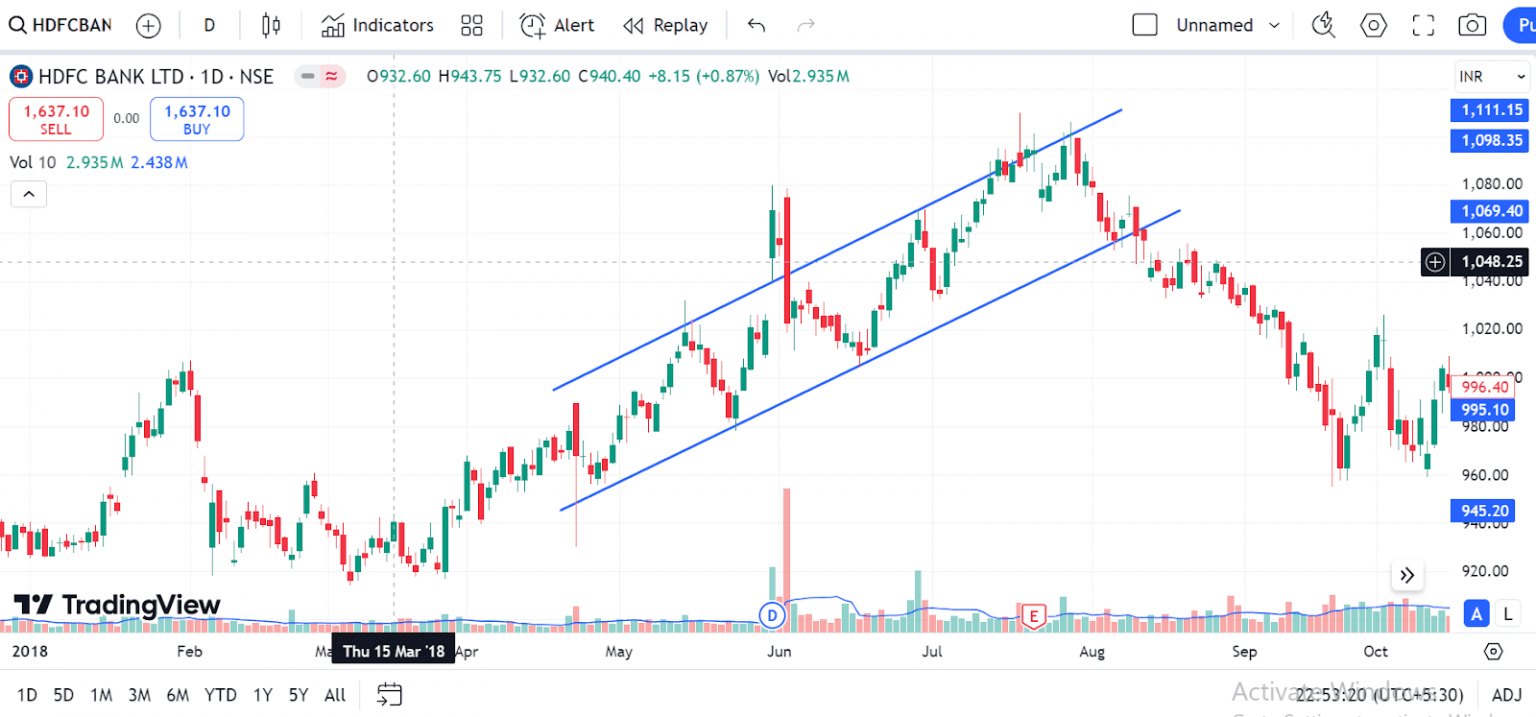Viewport: 1536px width, 717px height.
Task: Open the D interval dropdown
Action: [x=209, y=25]
